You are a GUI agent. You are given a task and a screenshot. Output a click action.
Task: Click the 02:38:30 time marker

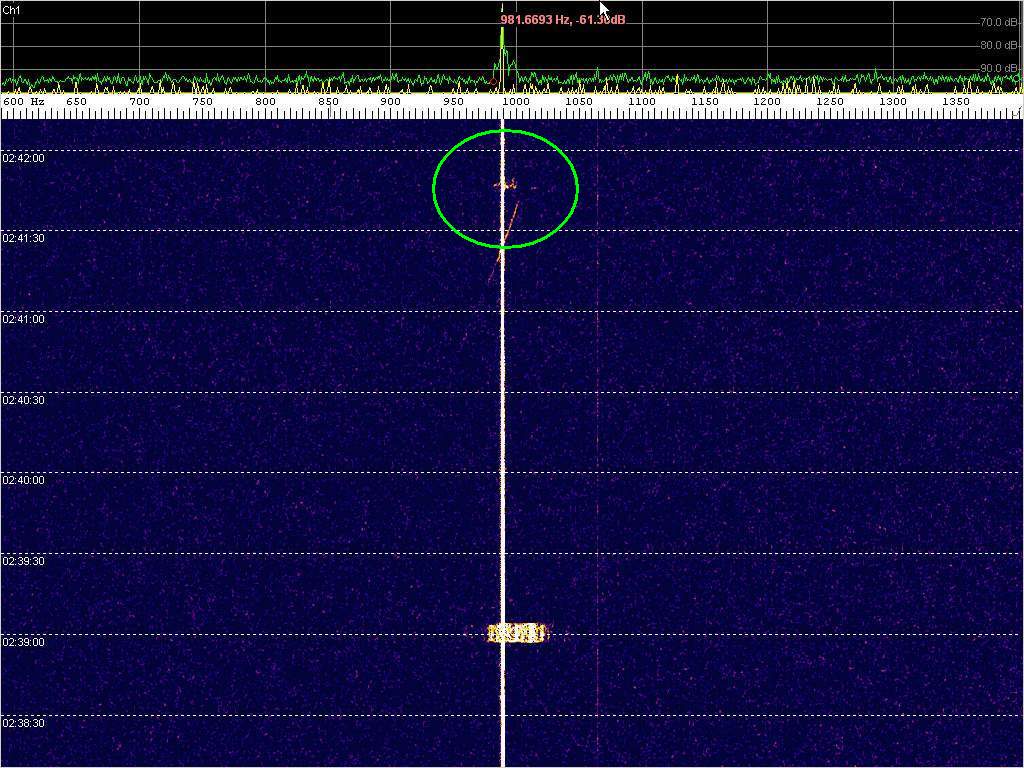click(23, 723)
